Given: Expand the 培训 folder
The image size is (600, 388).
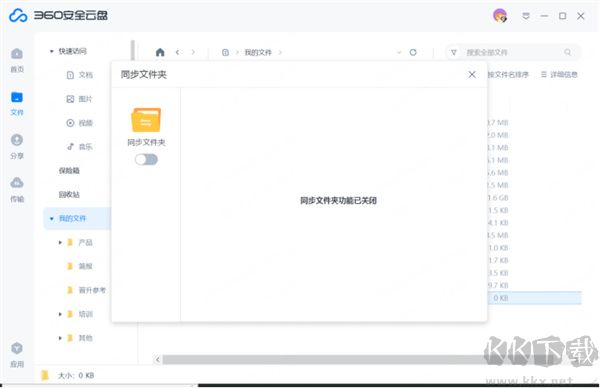Looking at the screenshot, I should coord(60,314).
